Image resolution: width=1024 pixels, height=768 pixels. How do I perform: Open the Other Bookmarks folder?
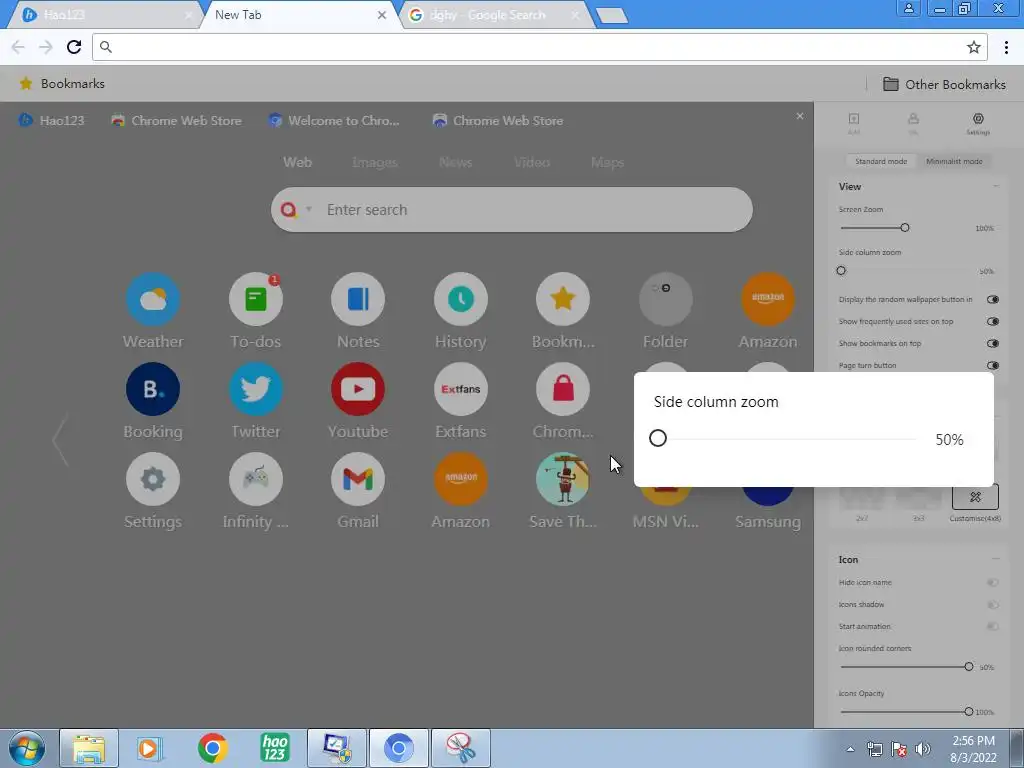[944, 84]
